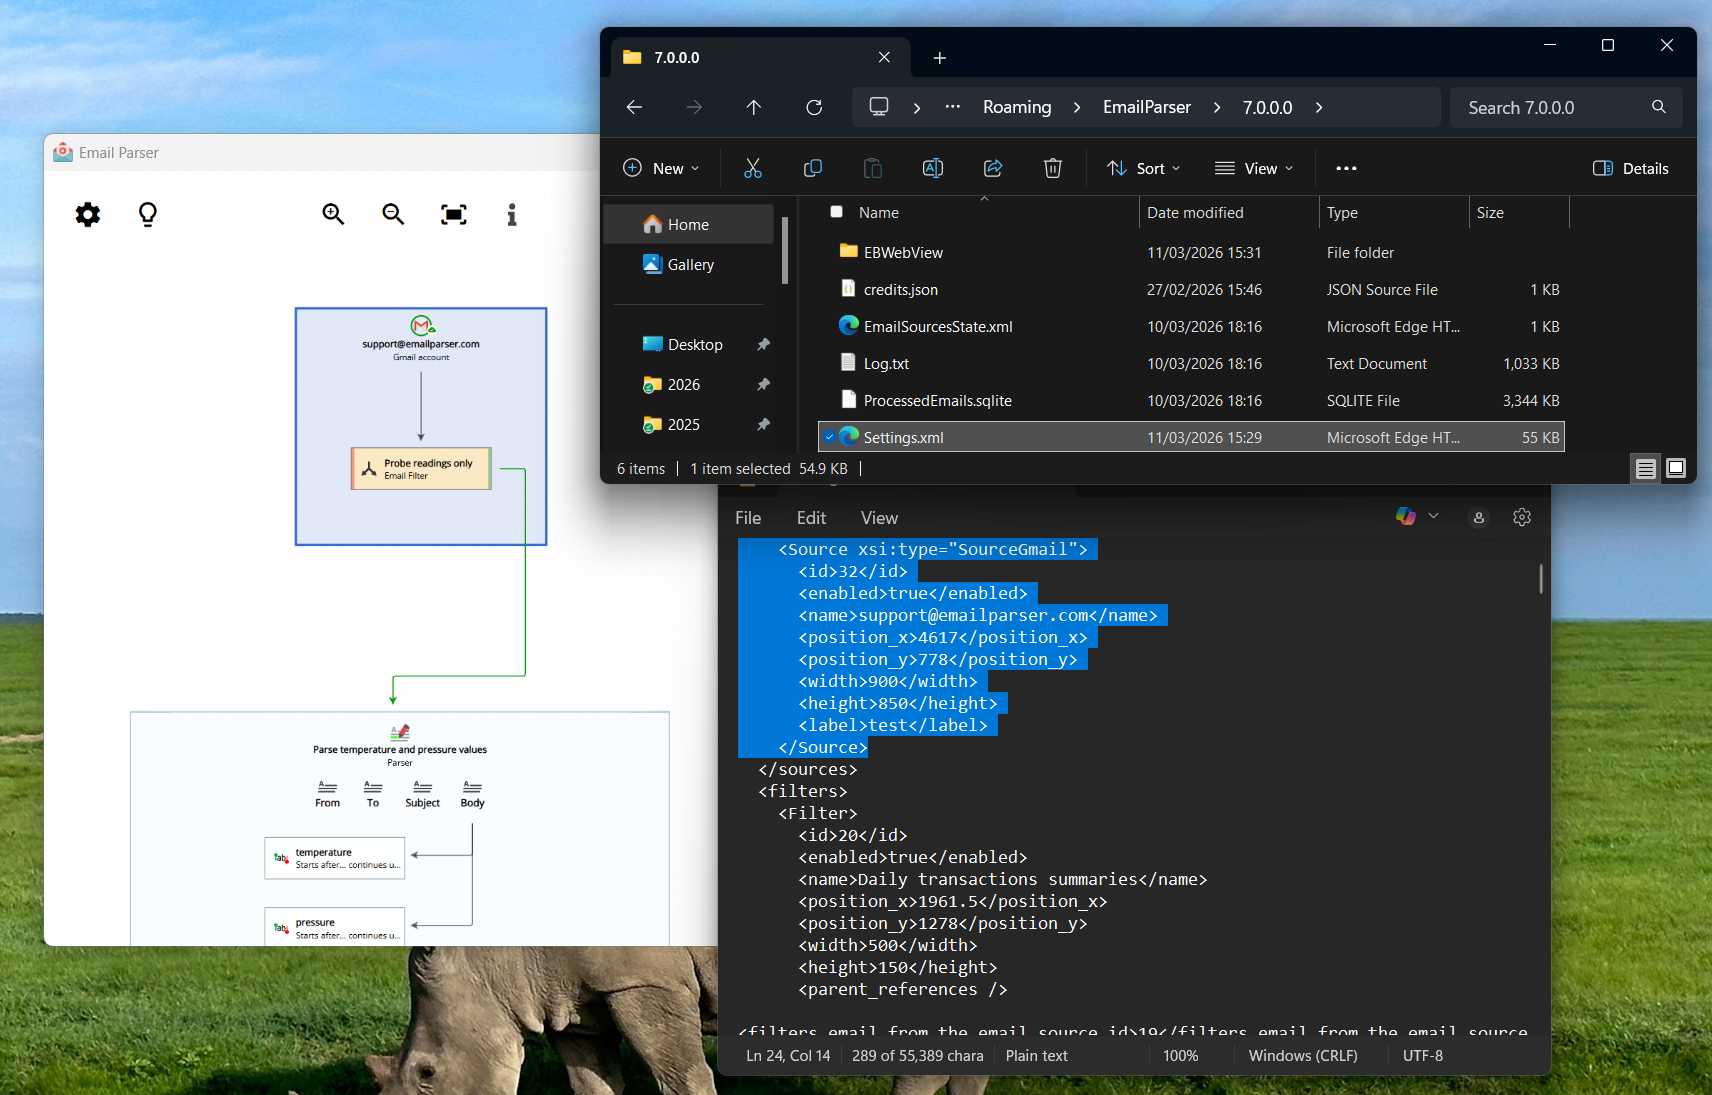Expand the New menu in File Explorer
The width and height of the screenshot is (1712, 1095).
(660, 168)
